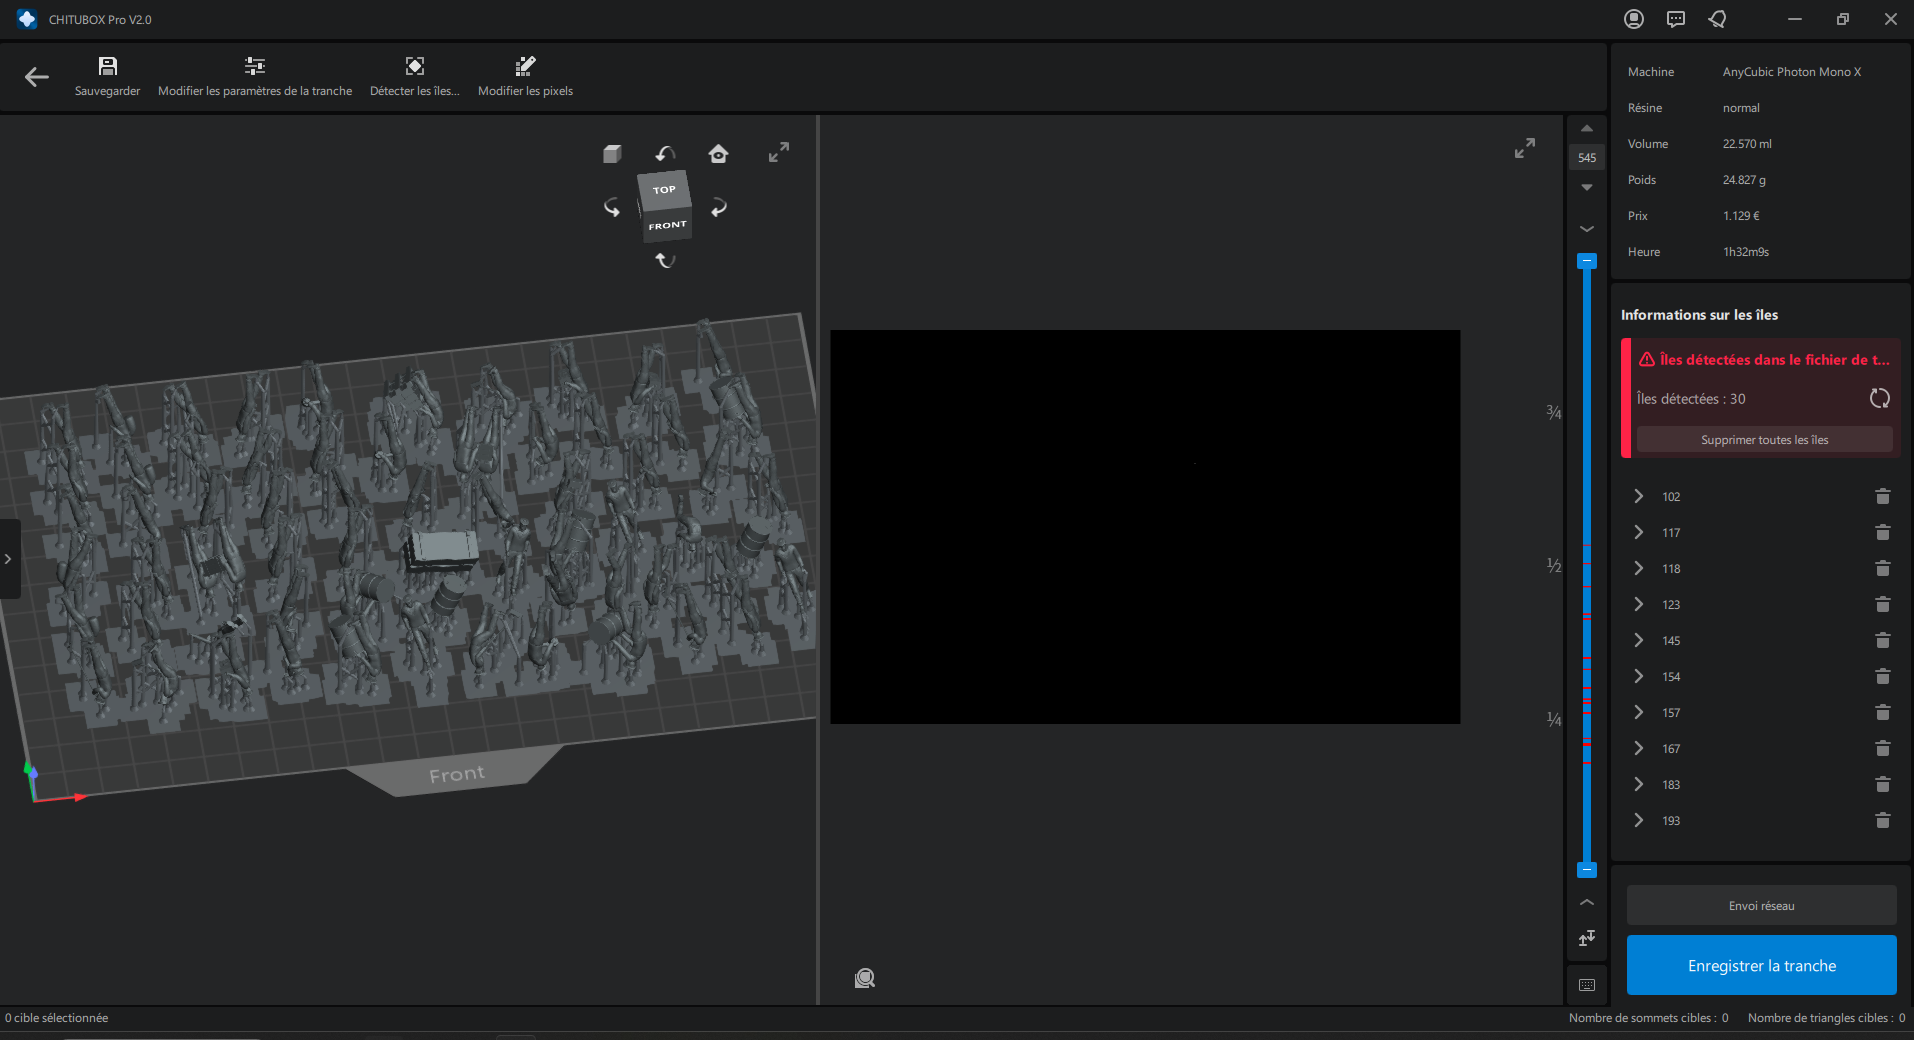Click the upward chevron below the layer slider
This screenshot has width=1914, height=1040.
tap(1587, 902)
